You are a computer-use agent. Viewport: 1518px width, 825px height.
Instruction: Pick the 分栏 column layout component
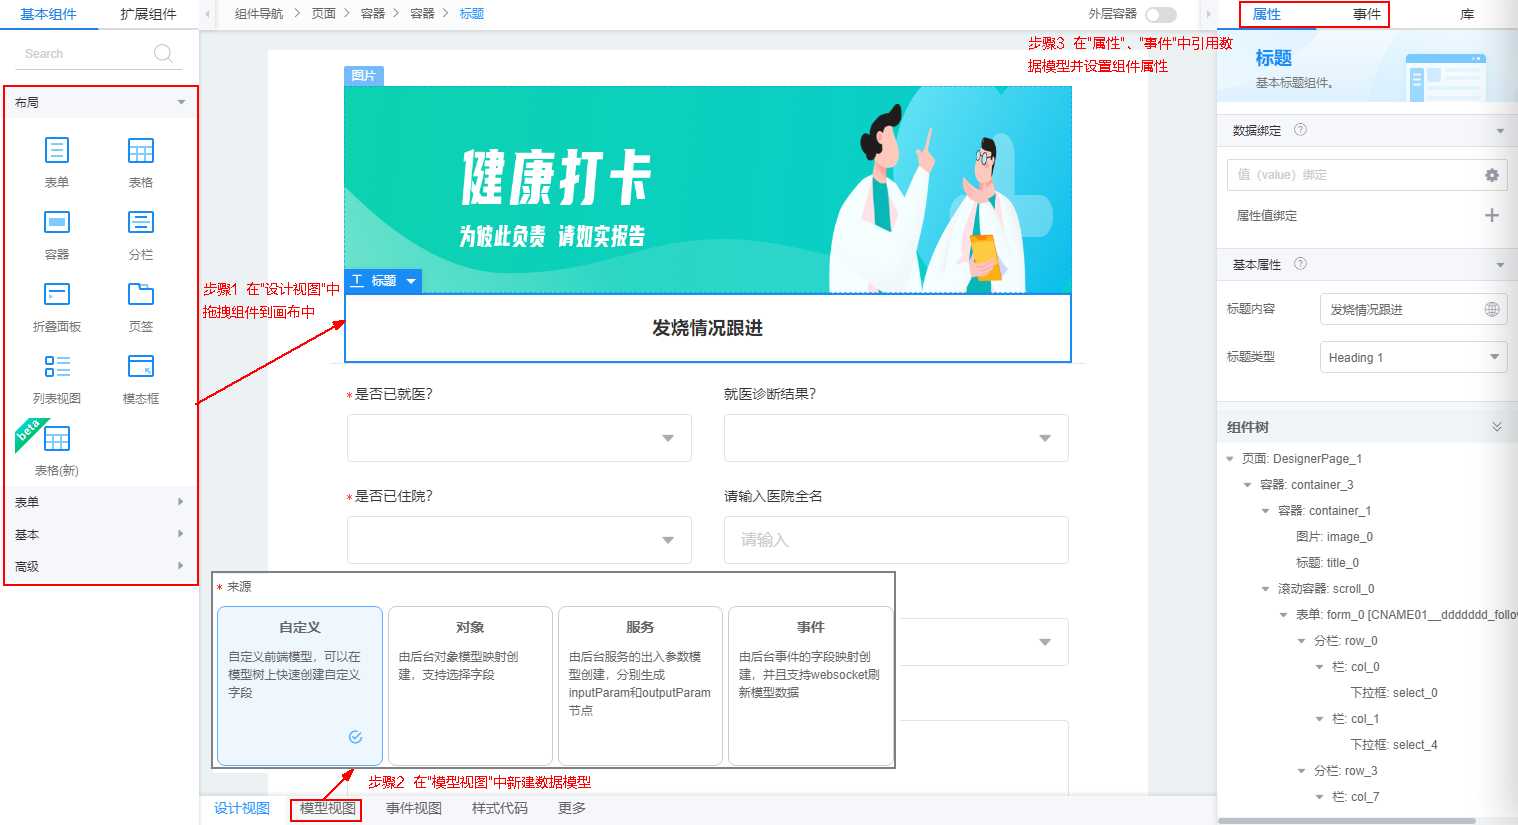[141, 234]
